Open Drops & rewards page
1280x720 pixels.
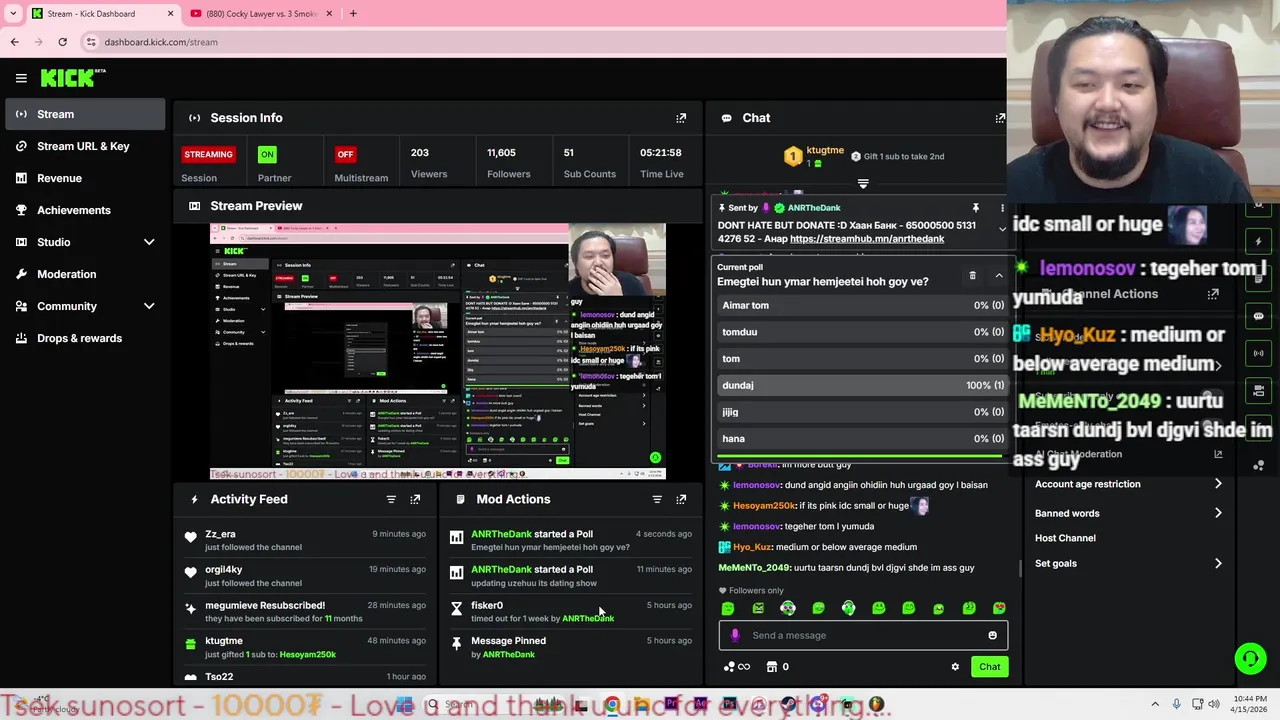[x=86, y=338]
